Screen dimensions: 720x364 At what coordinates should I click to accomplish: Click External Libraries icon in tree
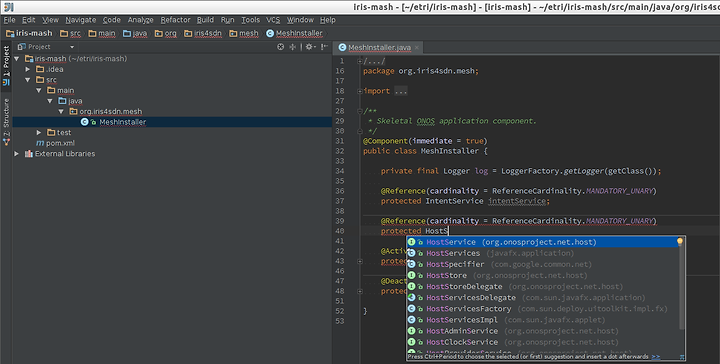tap(29, 154)
